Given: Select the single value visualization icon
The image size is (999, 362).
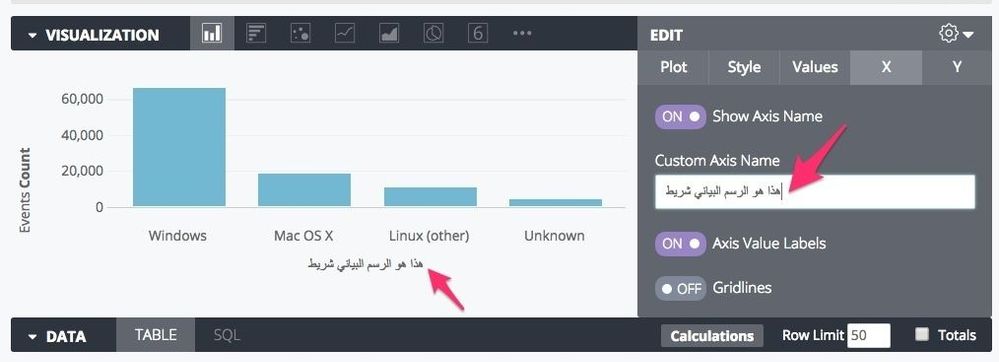Looking at the screenshot, I should coord(477,34).
